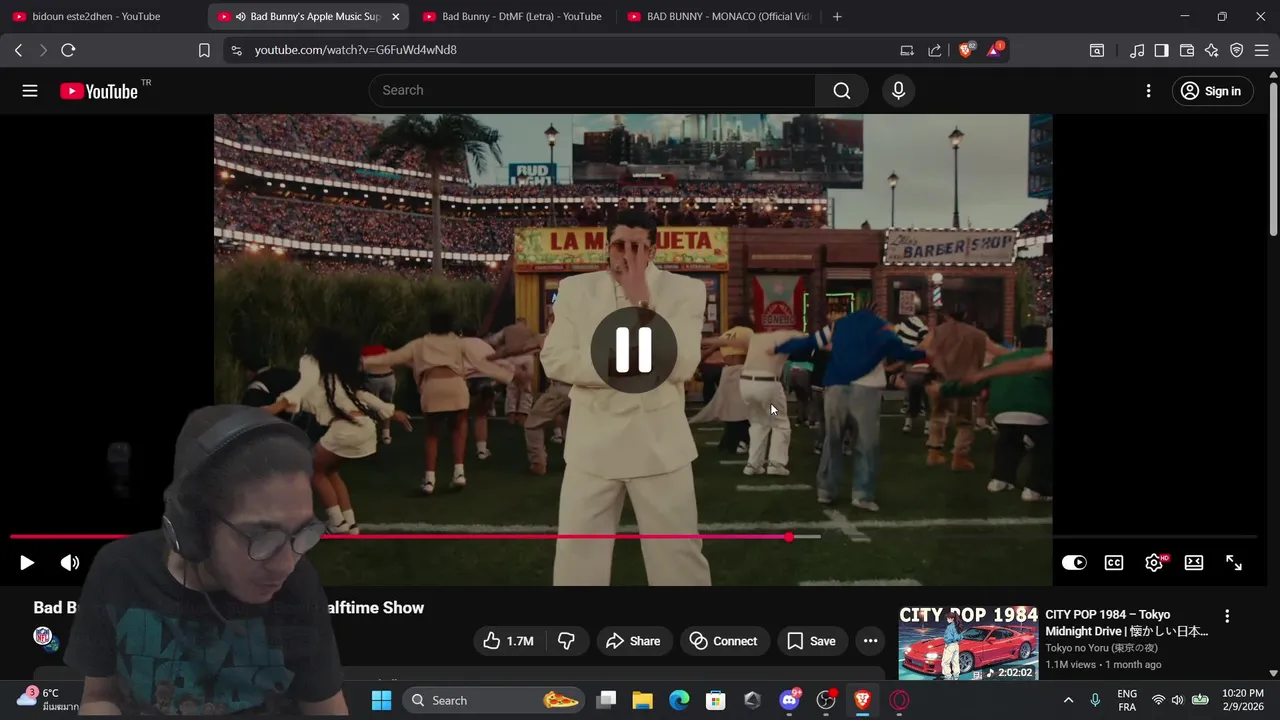Open player settings gear icon
Viewport: 1280px width, 720px height.
pyautogui.click(x=1154, y=563)
